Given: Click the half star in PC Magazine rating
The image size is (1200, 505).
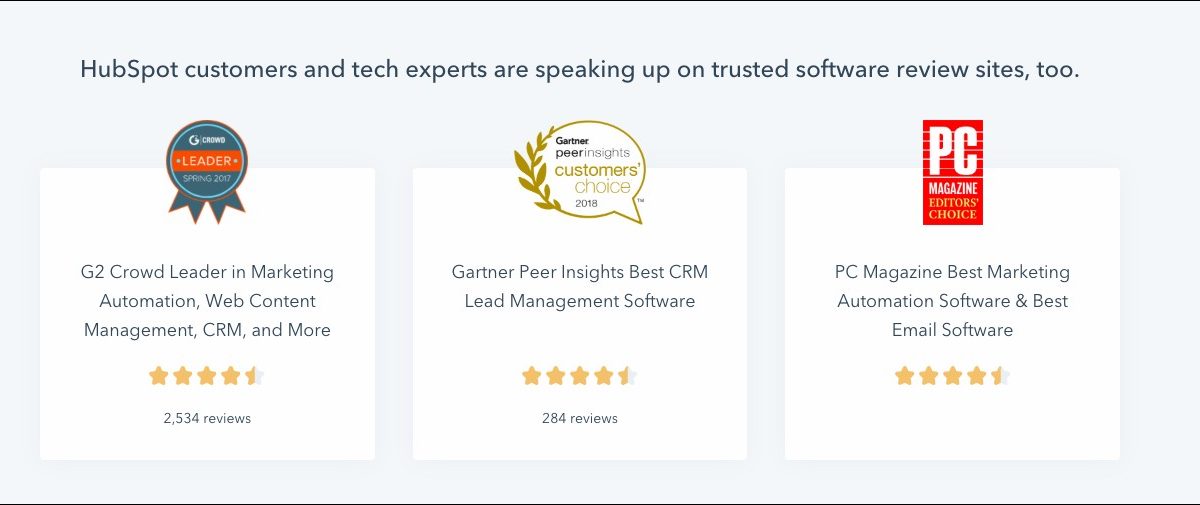Looking at the screenshot, I should point(1000,376).
